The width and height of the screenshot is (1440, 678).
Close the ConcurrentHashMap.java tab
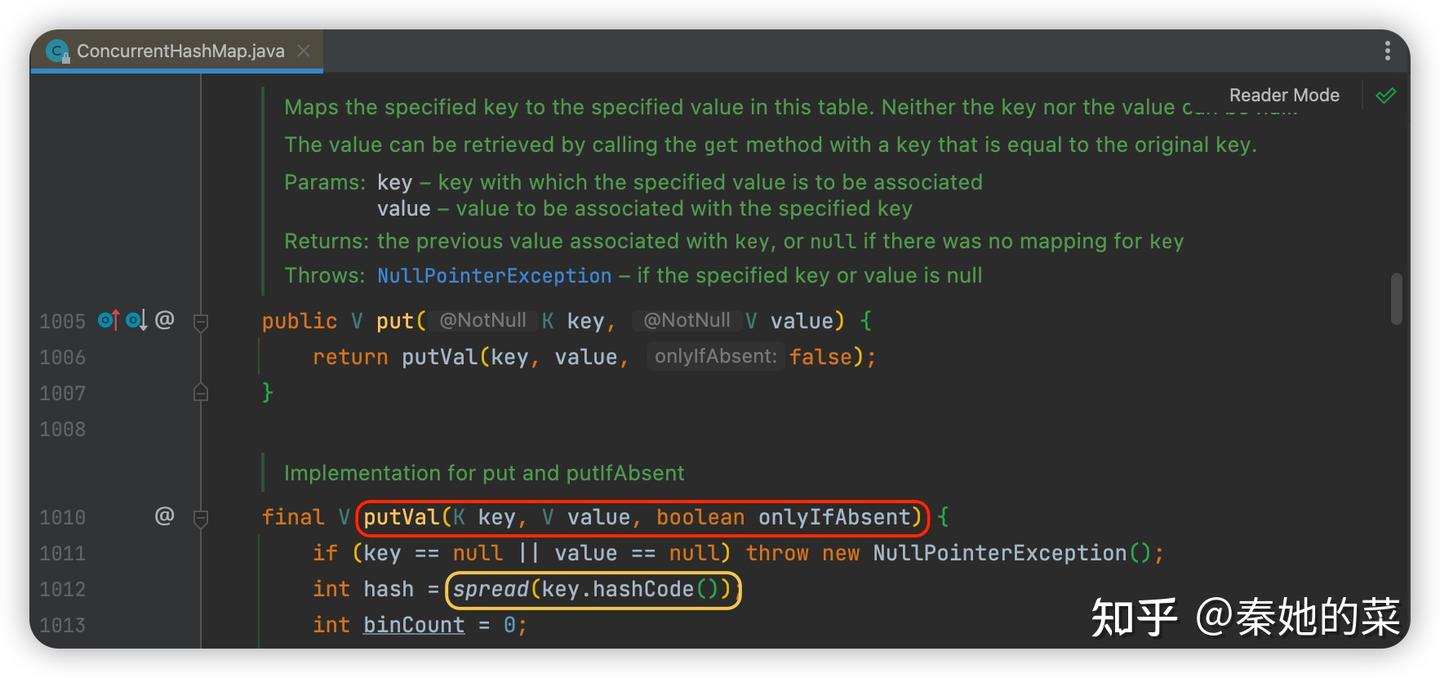coord(304,51)
